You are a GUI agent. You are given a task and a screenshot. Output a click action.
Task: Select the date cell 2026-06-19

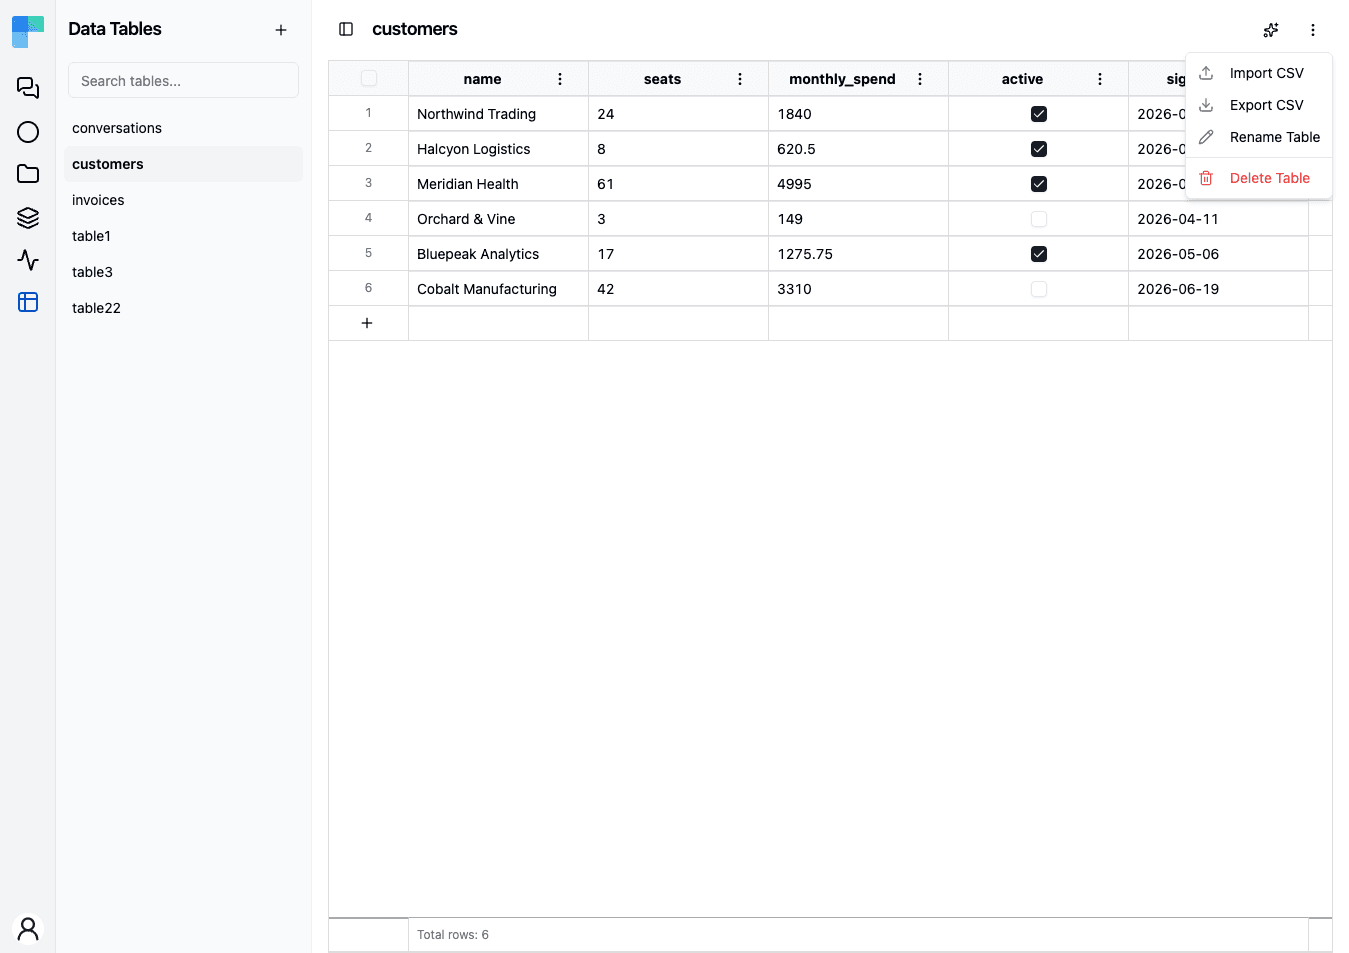pyautogui.click(x=1218, y=289)
